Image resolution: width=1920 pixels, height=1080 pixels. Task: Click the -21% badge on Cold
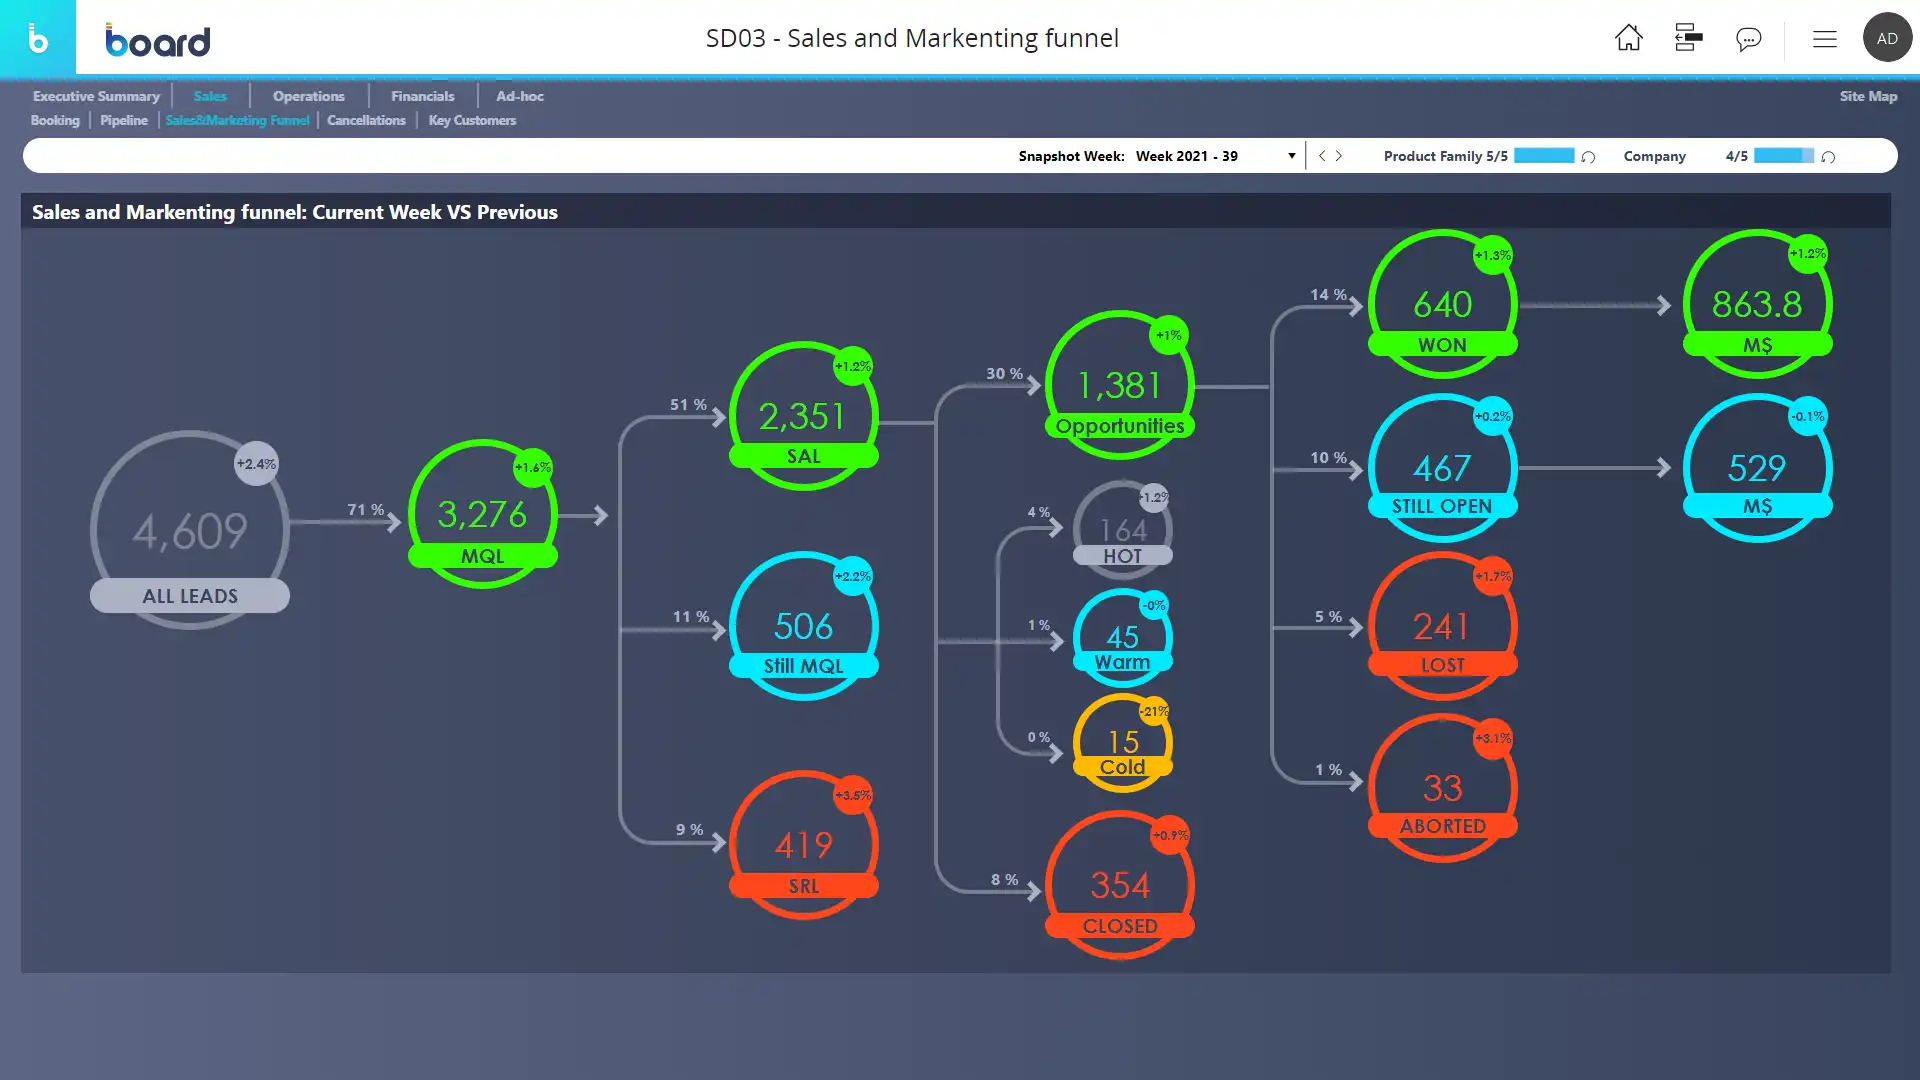1155,711
